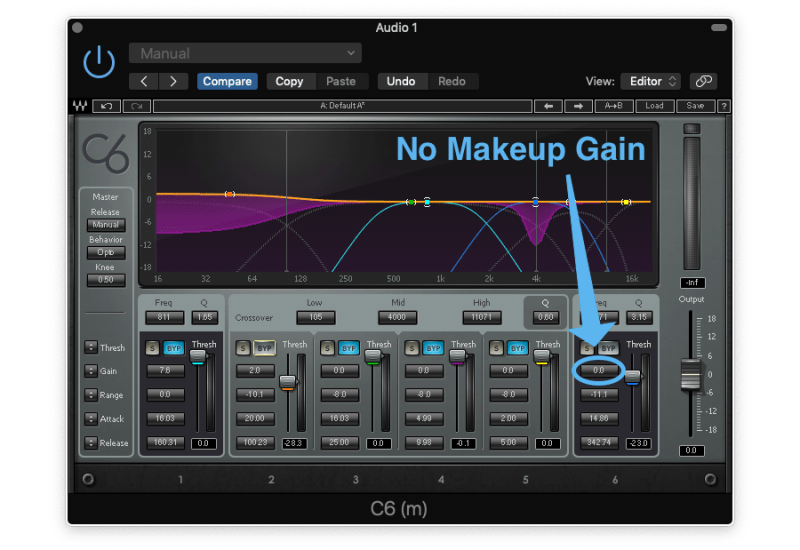800x550 pixels.
Task: Click the Undo button
Action: (x=401, y=82)
